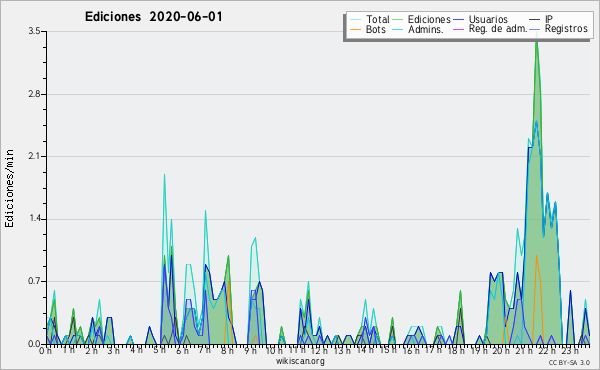This screenshot has width=600, height=370.
Task: Click the Reg. de adm. magenta swatch
Action: [458, 29]
